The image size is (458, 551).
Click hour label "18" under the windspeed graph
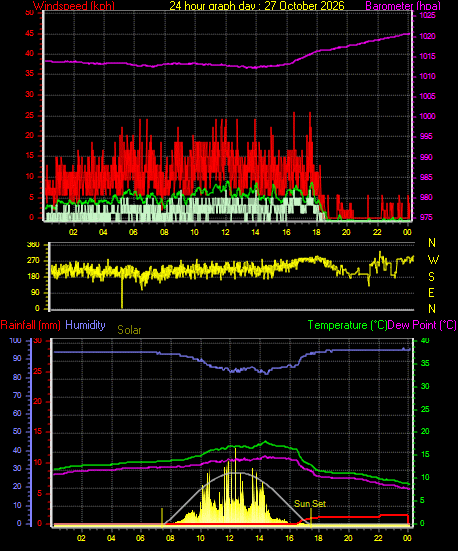316,232
